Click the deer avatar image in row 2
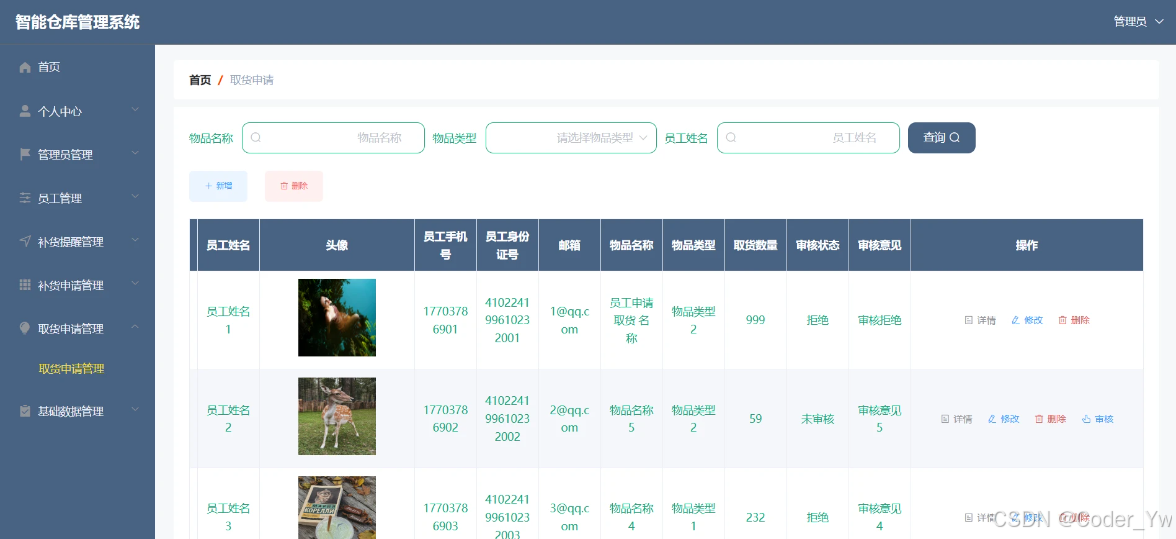1176x539 pixels. [x=337, y=416]
